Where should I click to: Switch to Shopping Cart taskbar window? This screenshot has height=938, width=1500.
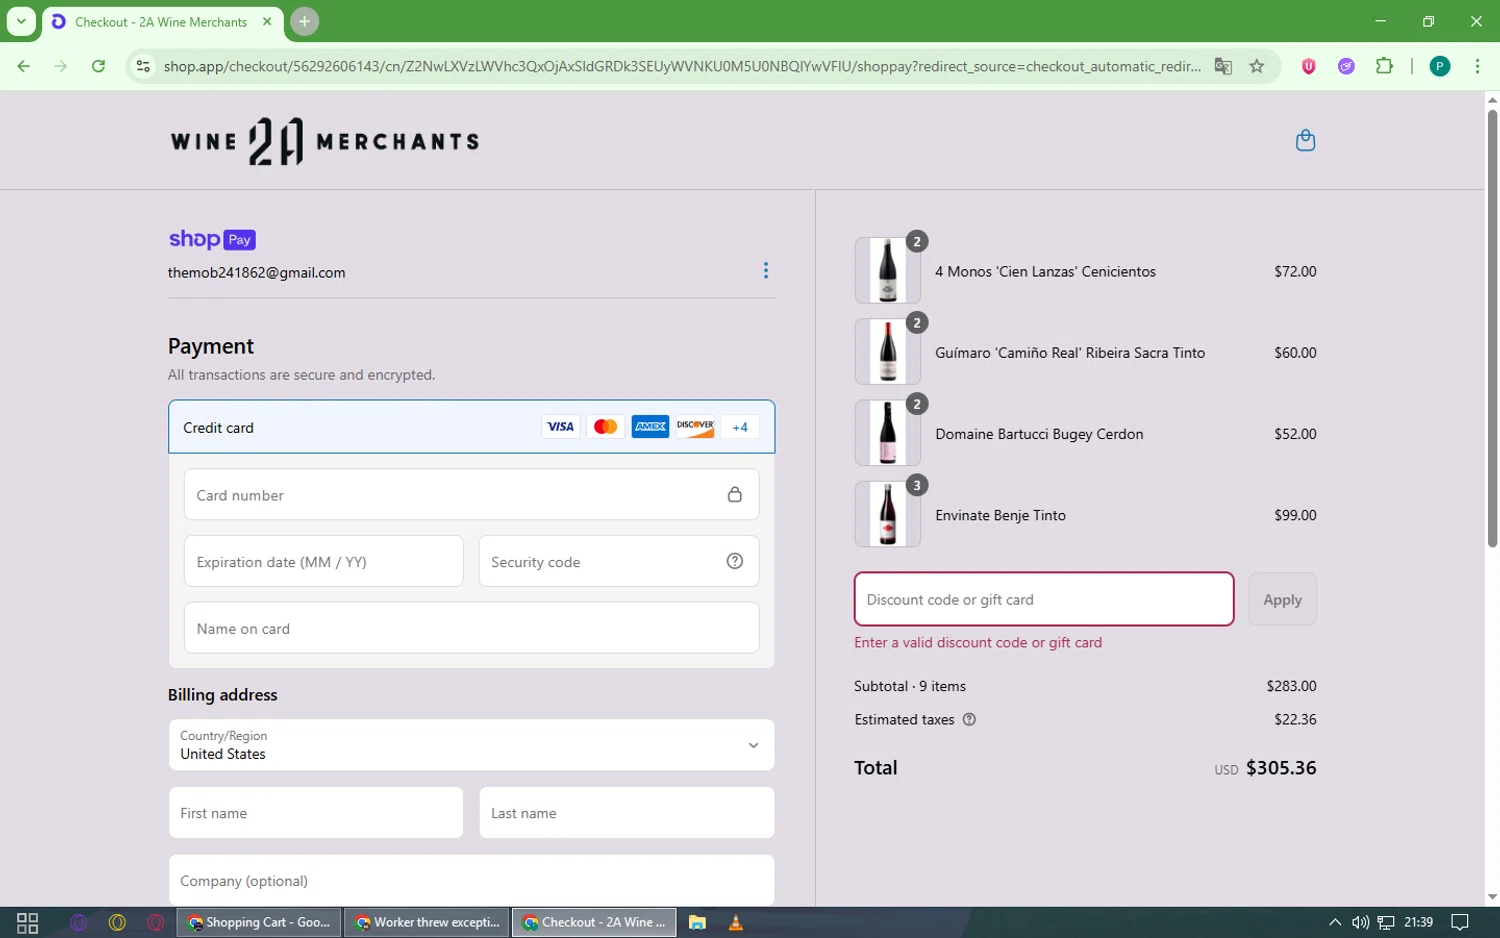pos(260,922)
